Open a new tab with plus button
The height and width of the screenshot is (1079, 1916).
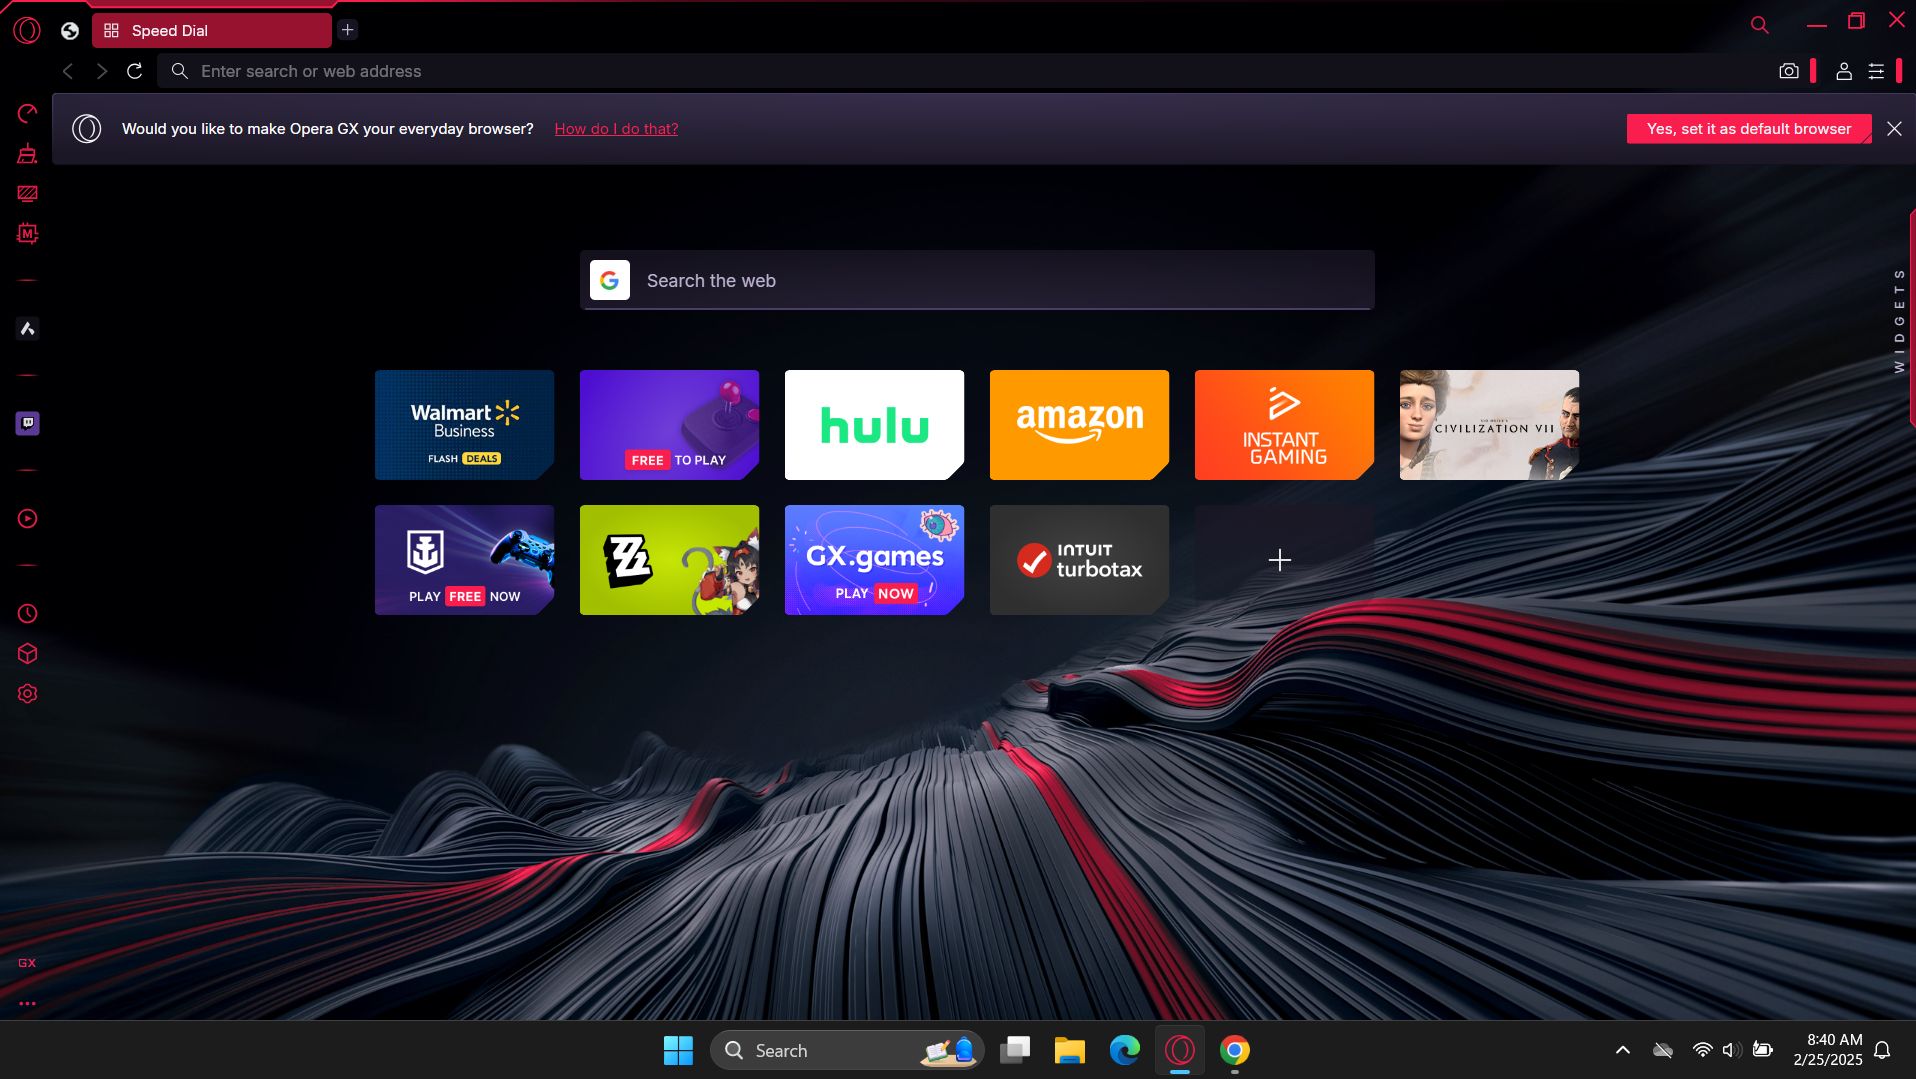pyautogui.click(x=347, y=30)
